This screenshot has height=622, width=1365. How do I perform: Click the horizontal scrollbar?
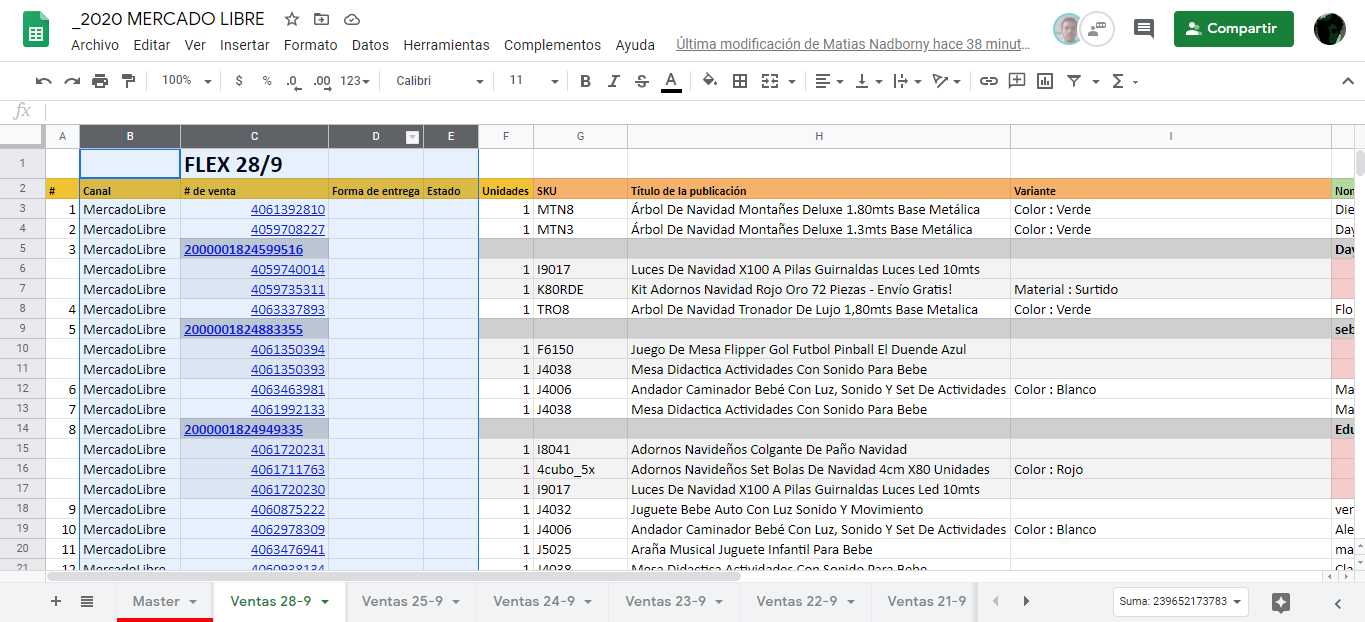pos(393,576)
